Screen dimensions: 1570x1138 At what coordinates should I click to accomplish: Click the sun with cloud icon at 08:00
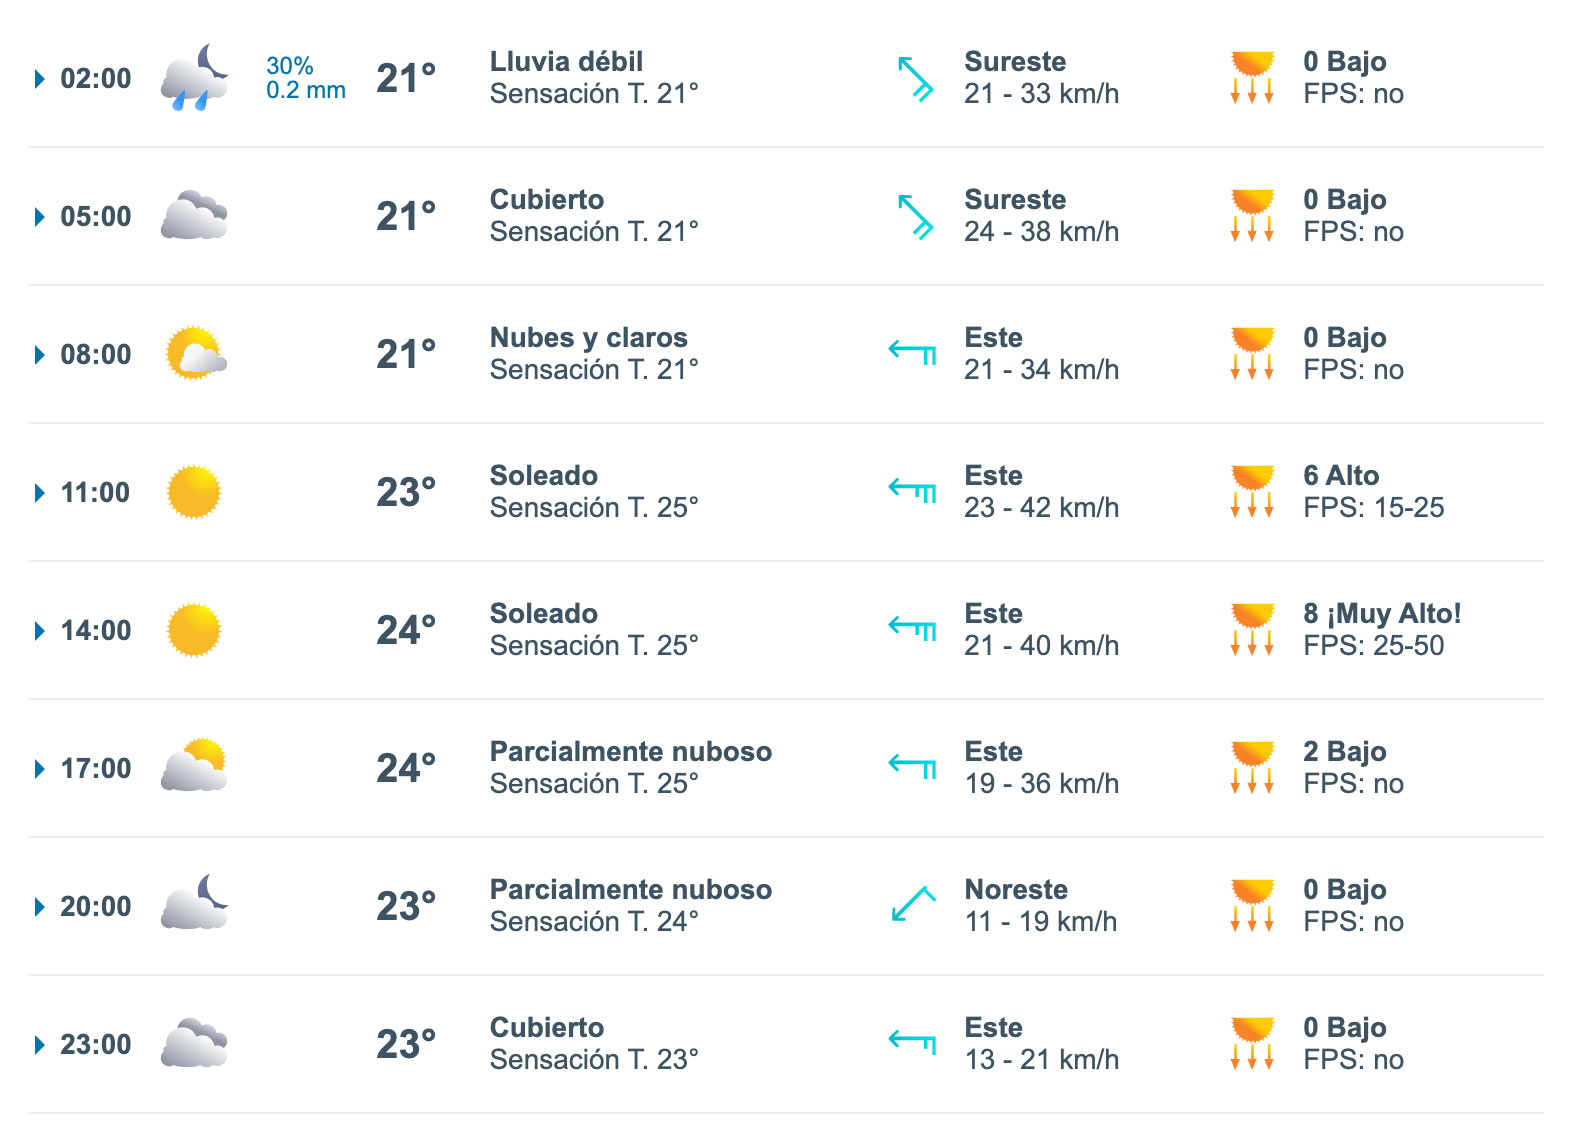click(195, 353)
